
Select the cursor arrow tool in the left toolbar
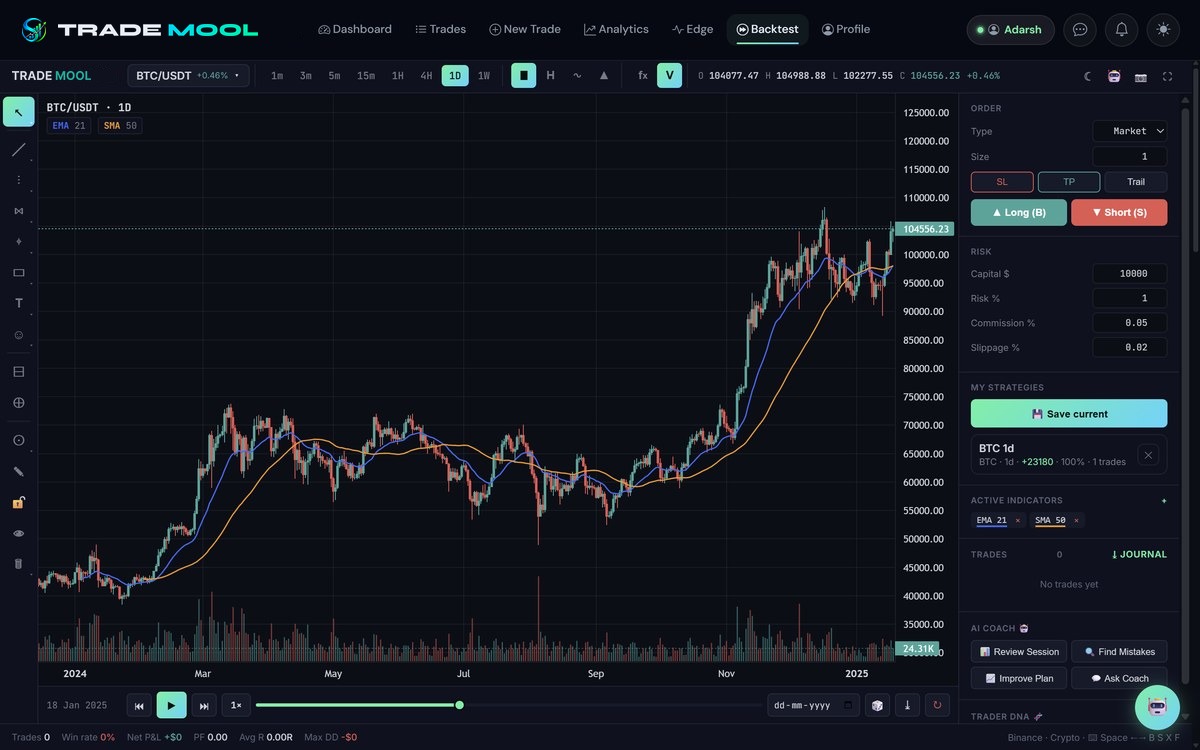[18, 112]
